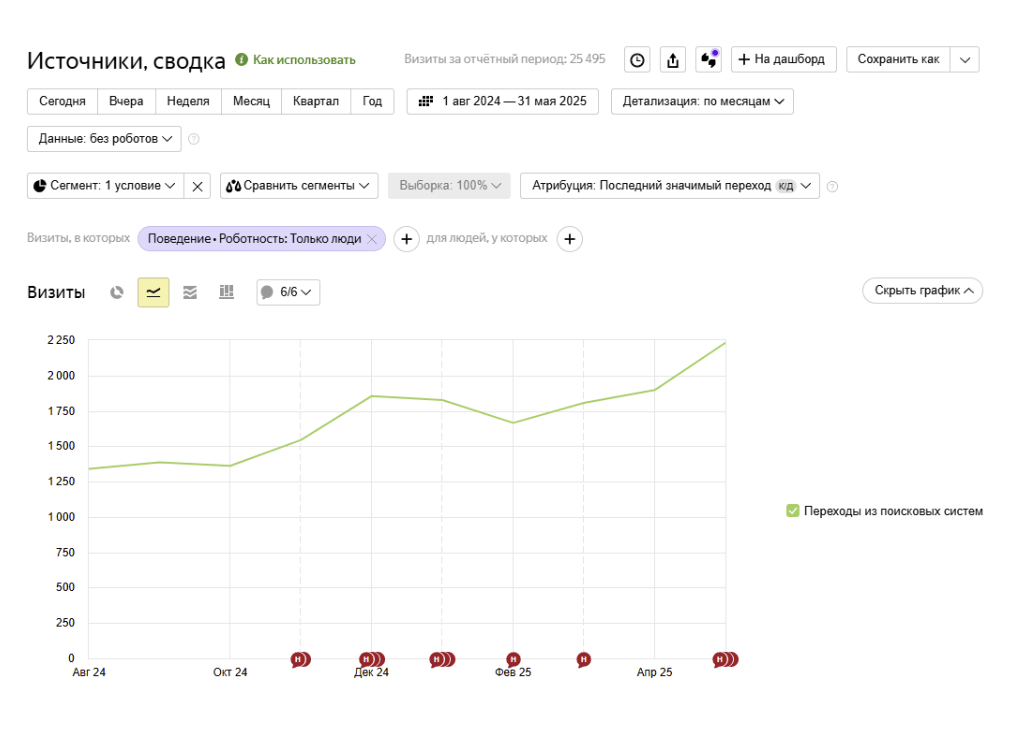
Task: Open the annotation marker at Ноя 24
Action: tap(300, 659)
